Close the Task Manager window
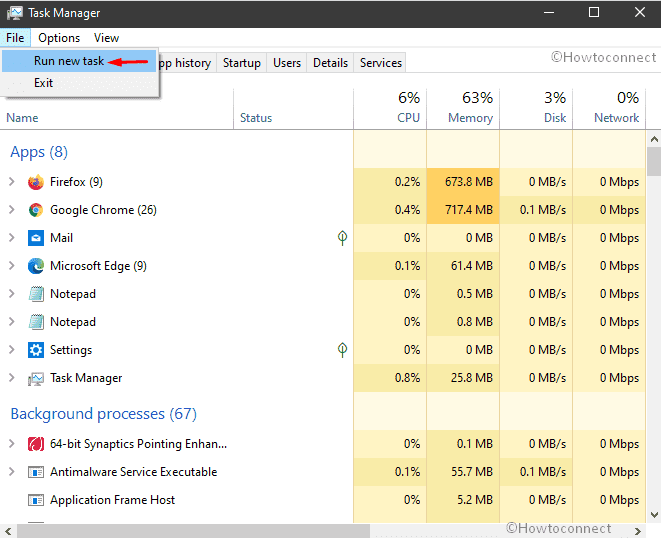 pos(640,13)
